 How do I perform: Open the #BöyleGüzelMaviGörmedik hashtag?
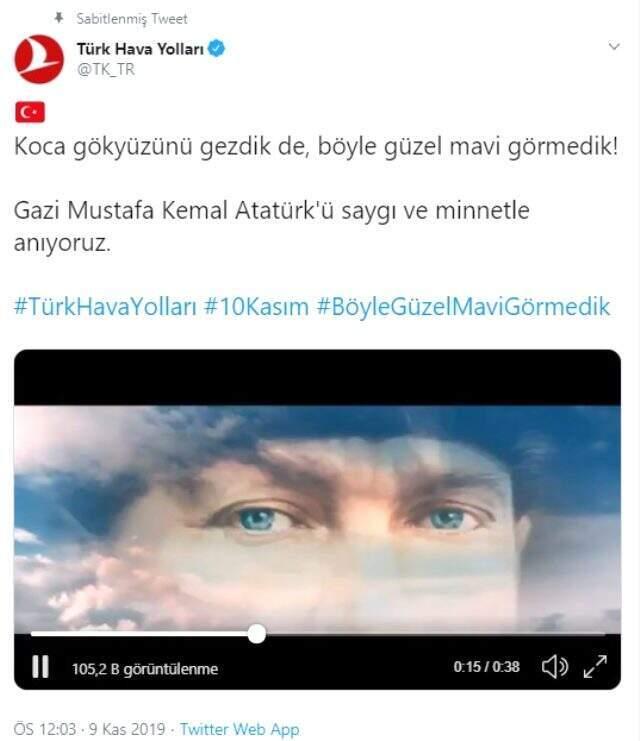point(464,307)
